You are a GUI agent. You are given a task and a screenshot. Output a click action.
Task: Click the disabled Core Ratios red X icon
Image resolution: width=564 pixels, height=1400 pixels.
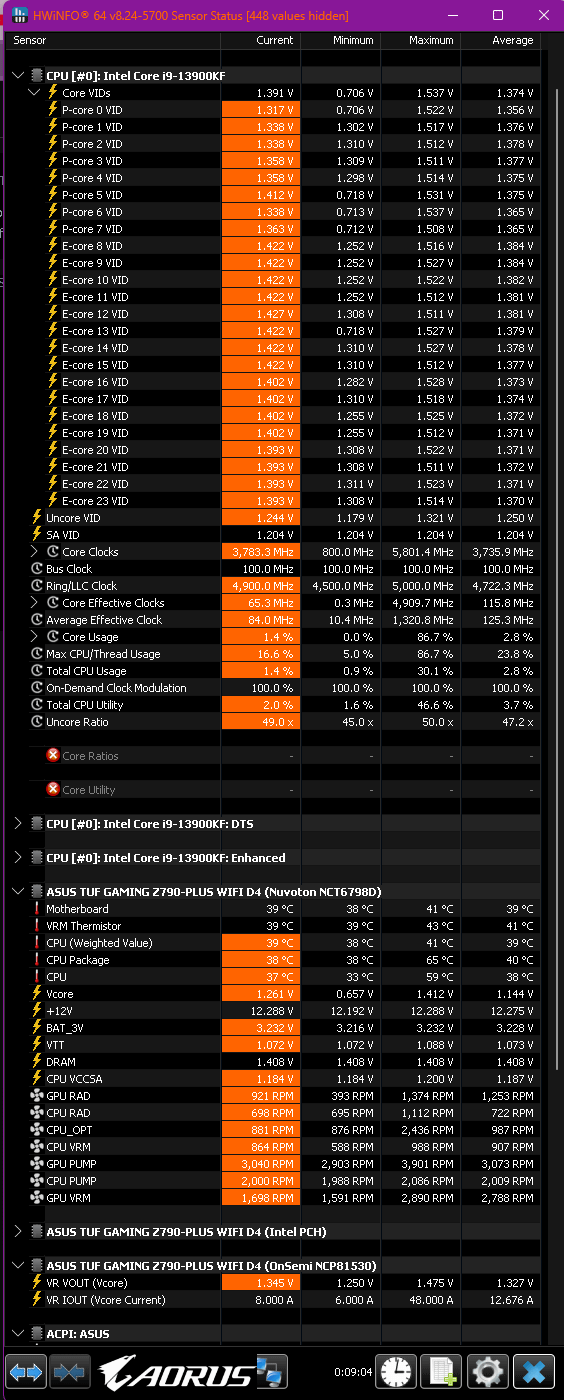(x=53, y=755)
